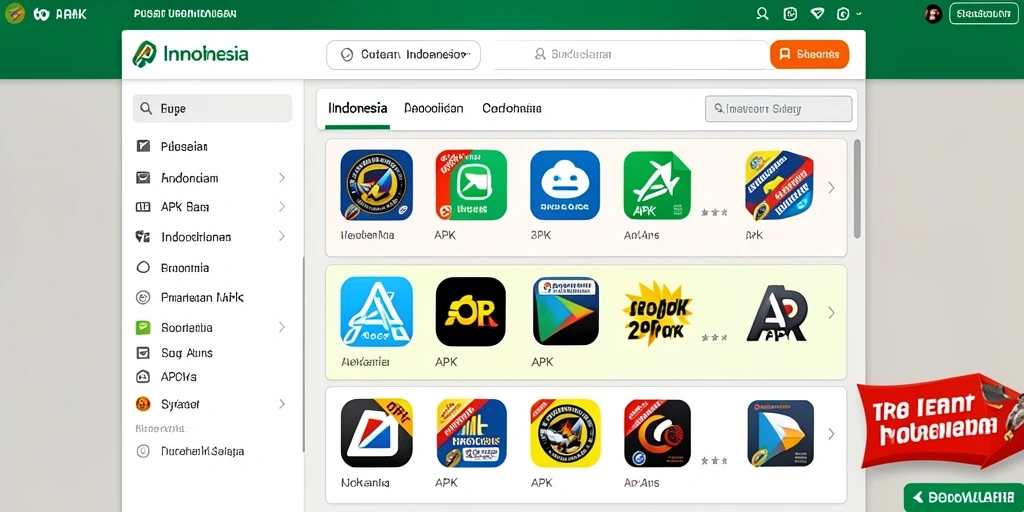Screen dimensions: 1024x512
Task: Click the vertical scrollbar of app list
Action: pos(857,188)
